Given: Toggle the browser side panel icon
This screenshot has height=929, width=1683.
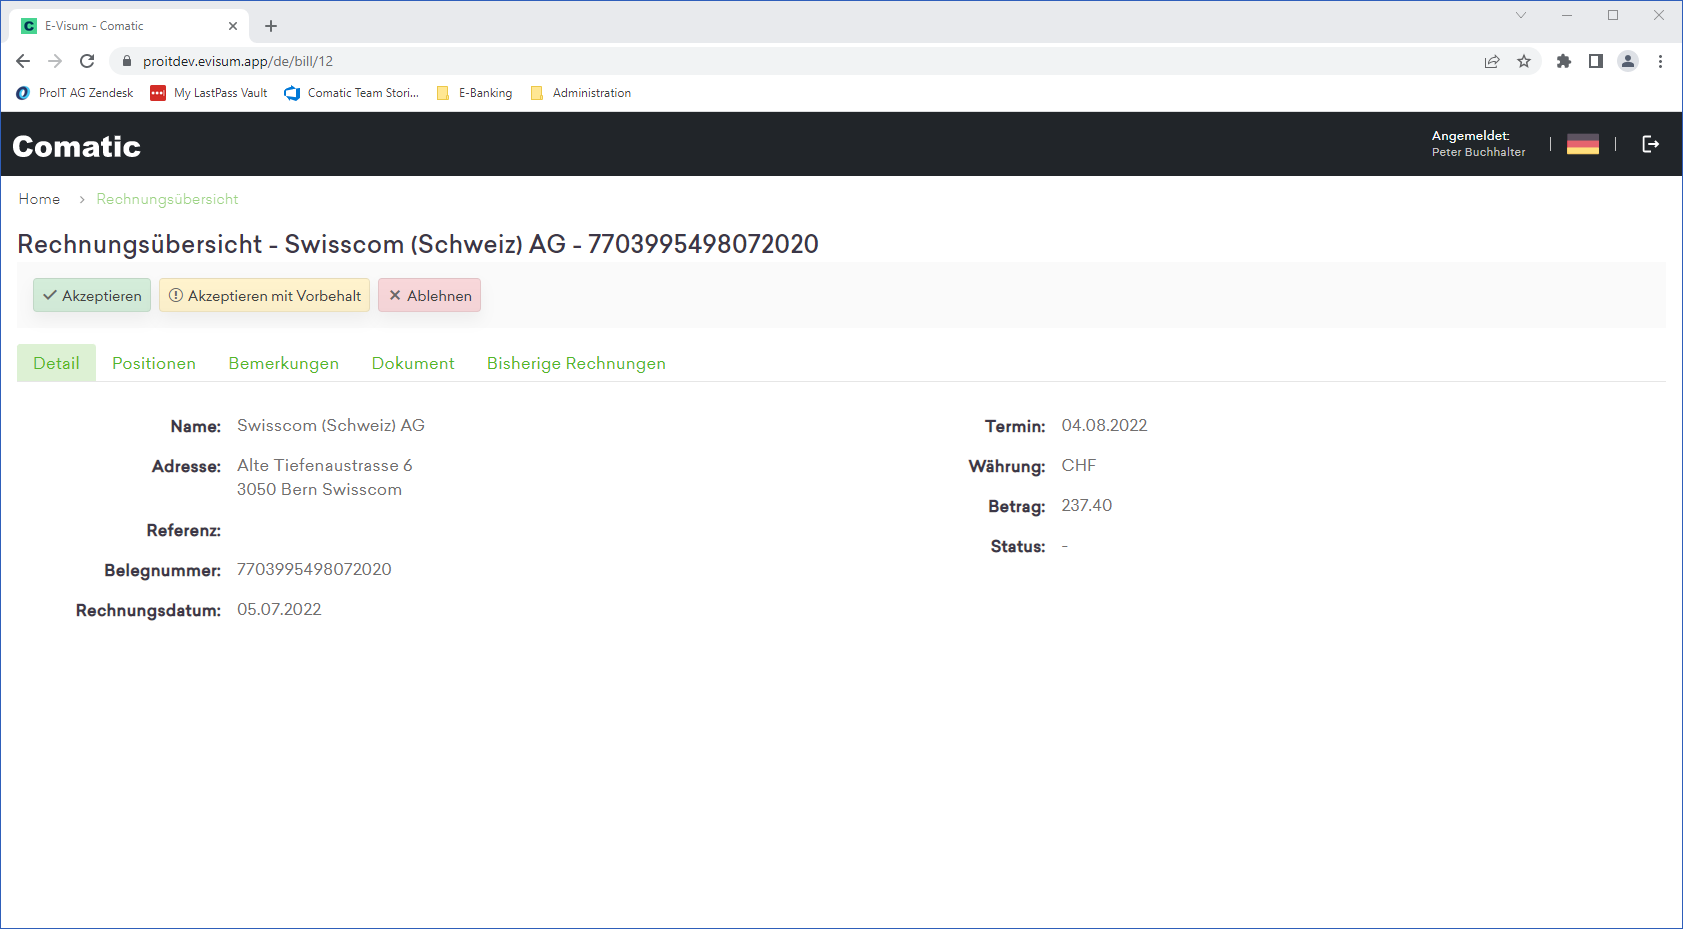Looking at the screenshot, I should pos(1596,61).
